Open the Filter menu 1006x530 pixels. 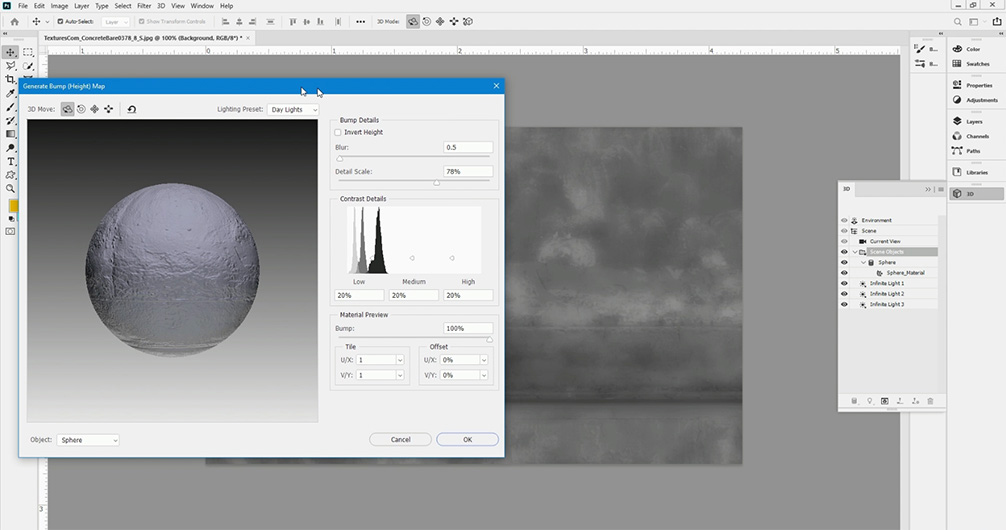pos(142,6)
